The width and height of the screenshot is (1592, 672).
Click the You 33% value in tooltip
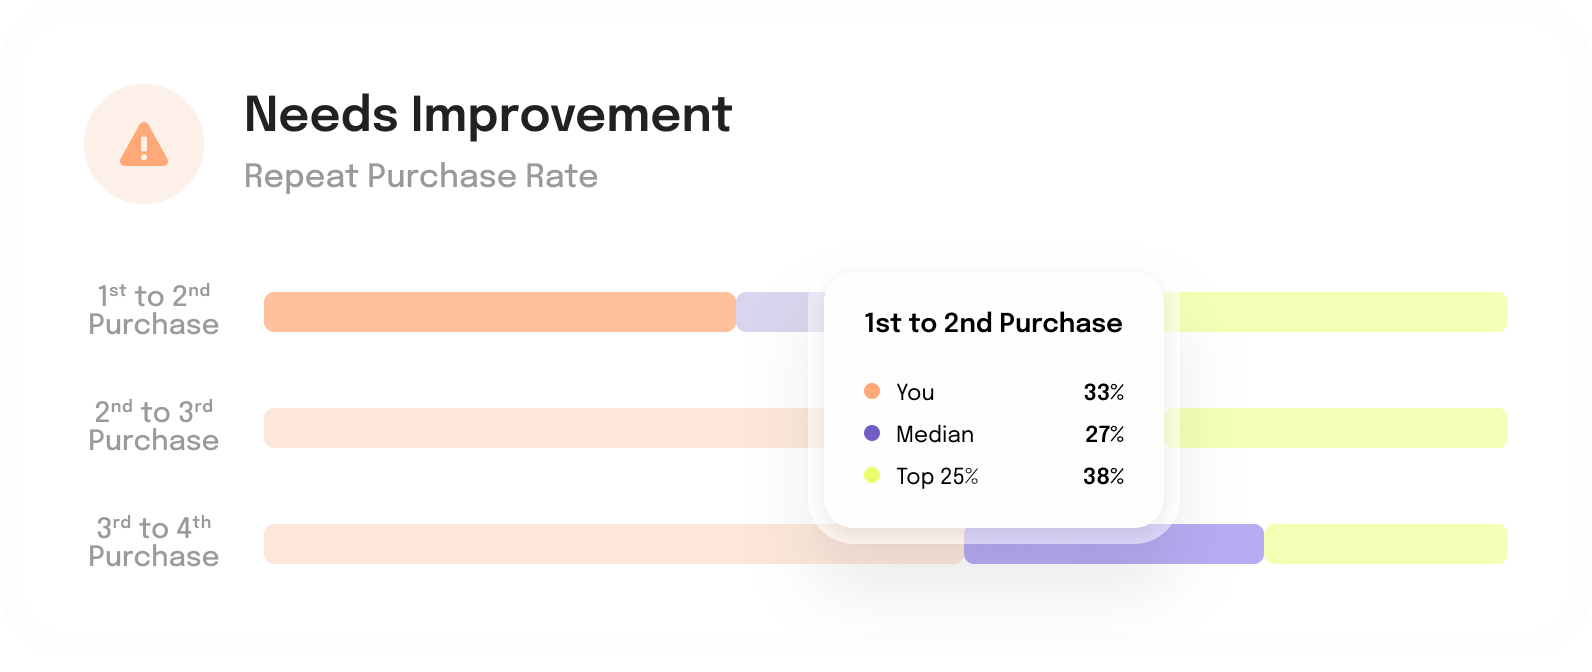1103,392
